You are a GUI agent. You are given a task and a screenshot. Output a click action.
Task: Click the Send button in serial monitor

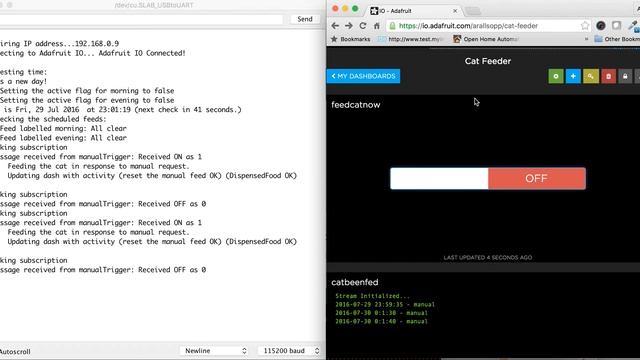click(x=305, y=19)
